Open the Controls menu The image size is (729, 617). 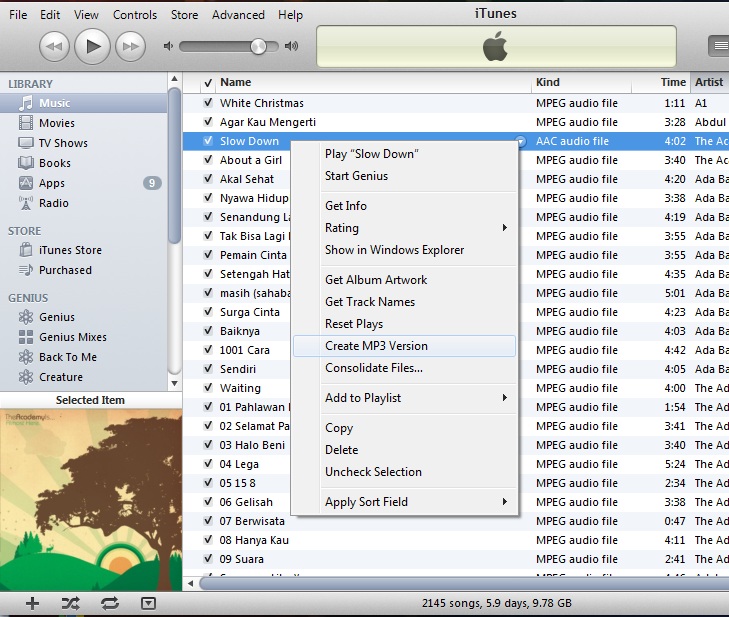tap(135, 15)
